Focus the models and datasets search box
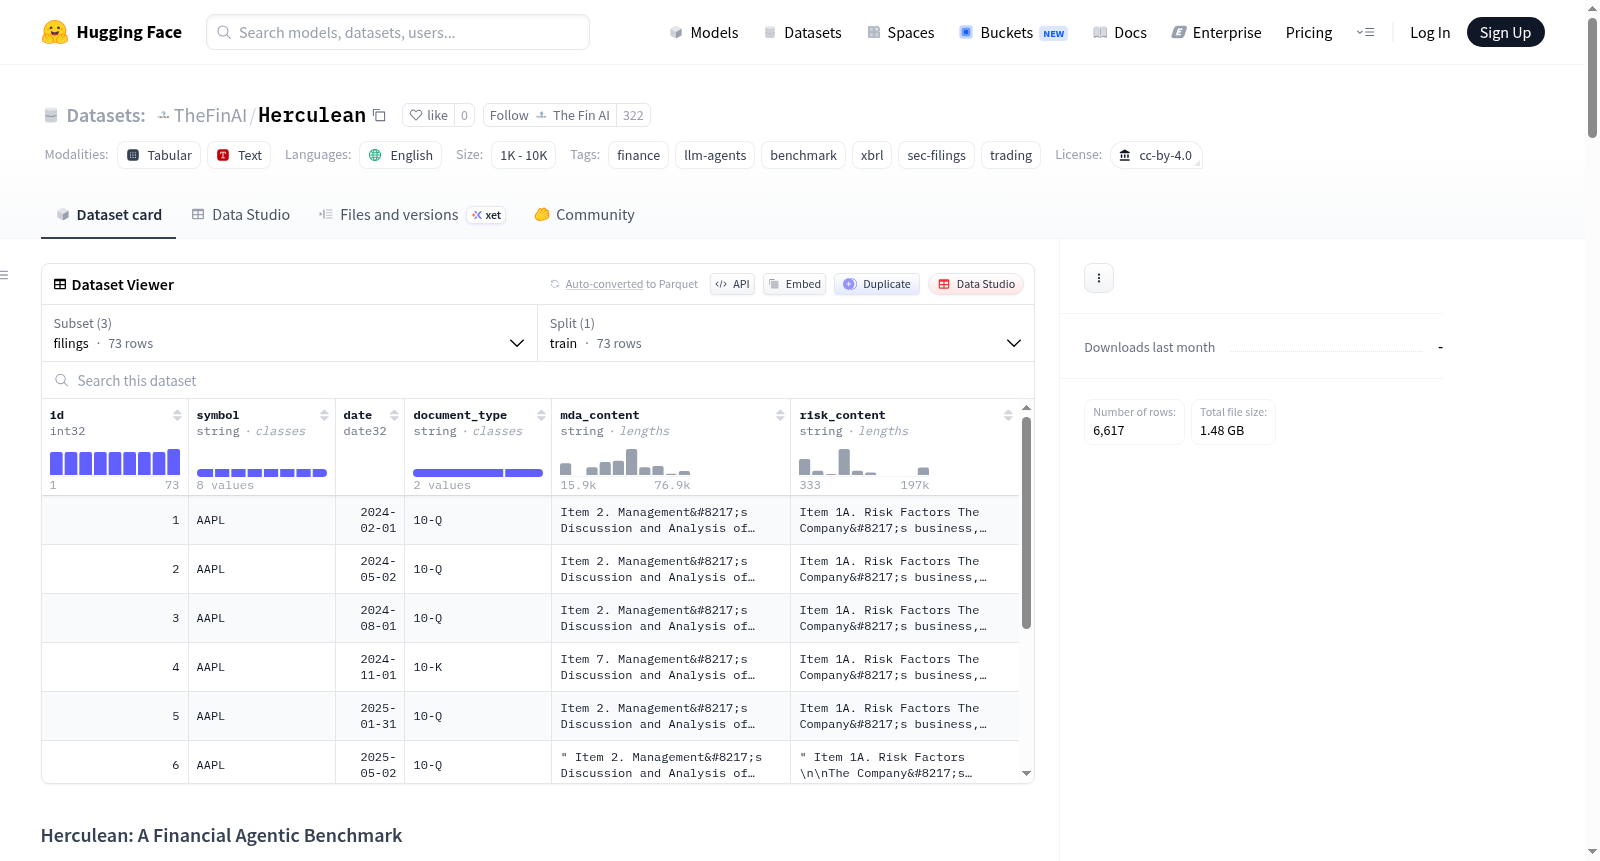Screen dimensions: 1600x861 tap(398, 32)
